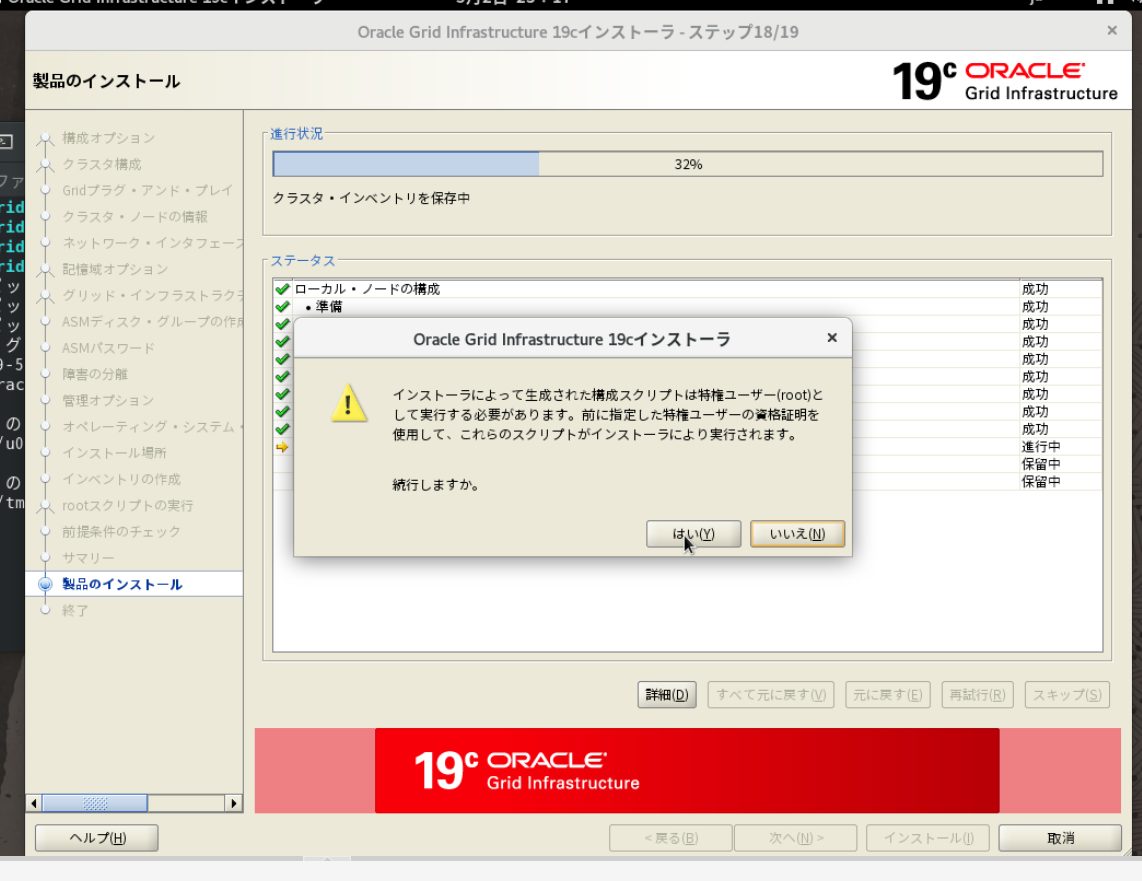Select クラスタ・ノードの情報 step
This screenshot has height=881, width=1142.
pyautogui.click(x=135, y=216)
